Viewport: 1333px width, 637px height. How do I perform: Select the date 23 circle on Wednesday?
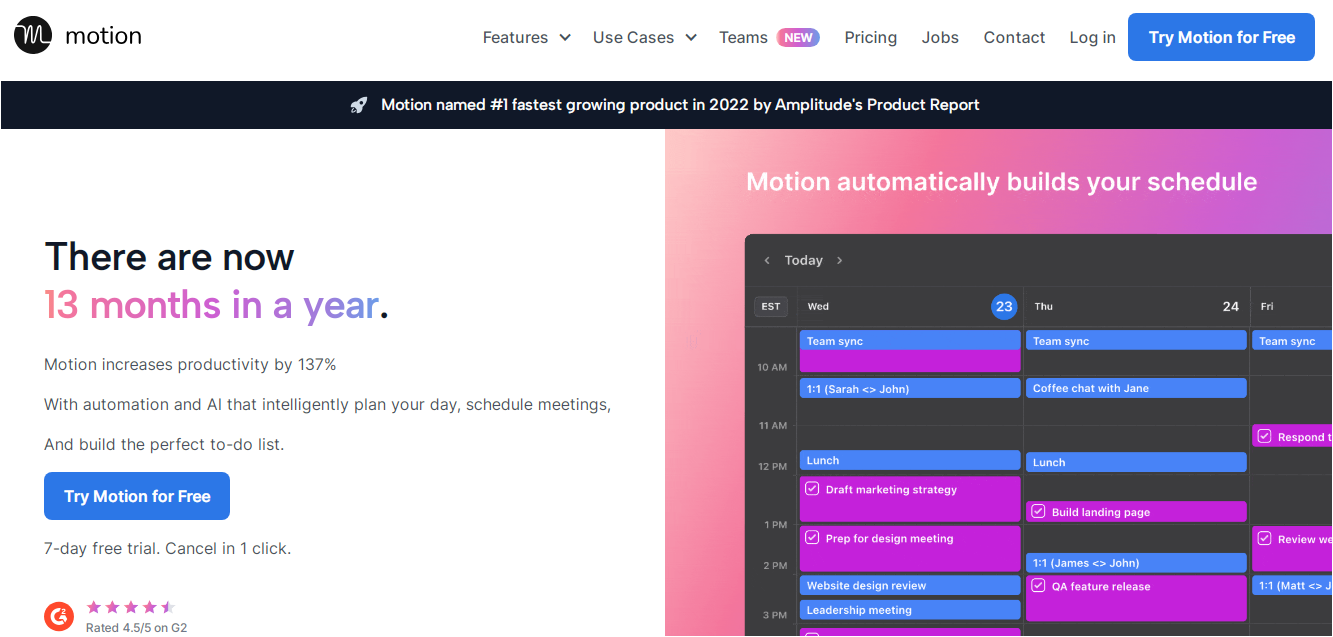point(1004,306)
